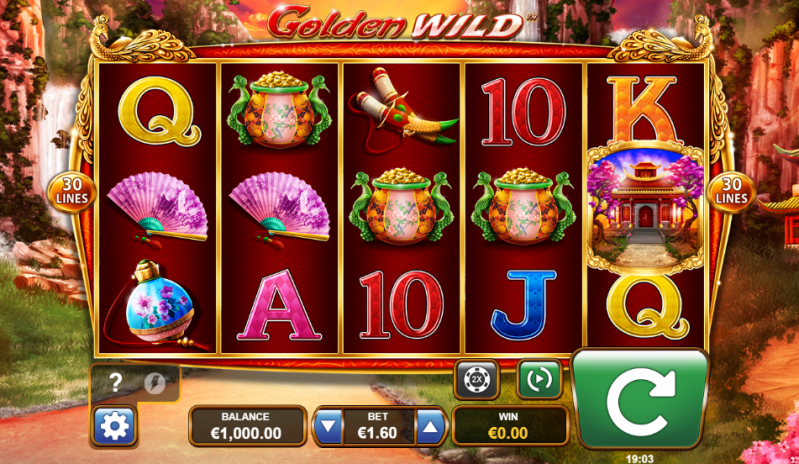Decrease the bet with the down arrow
Viewport: 799px width, 464px height.
click(x=328, y=426)
